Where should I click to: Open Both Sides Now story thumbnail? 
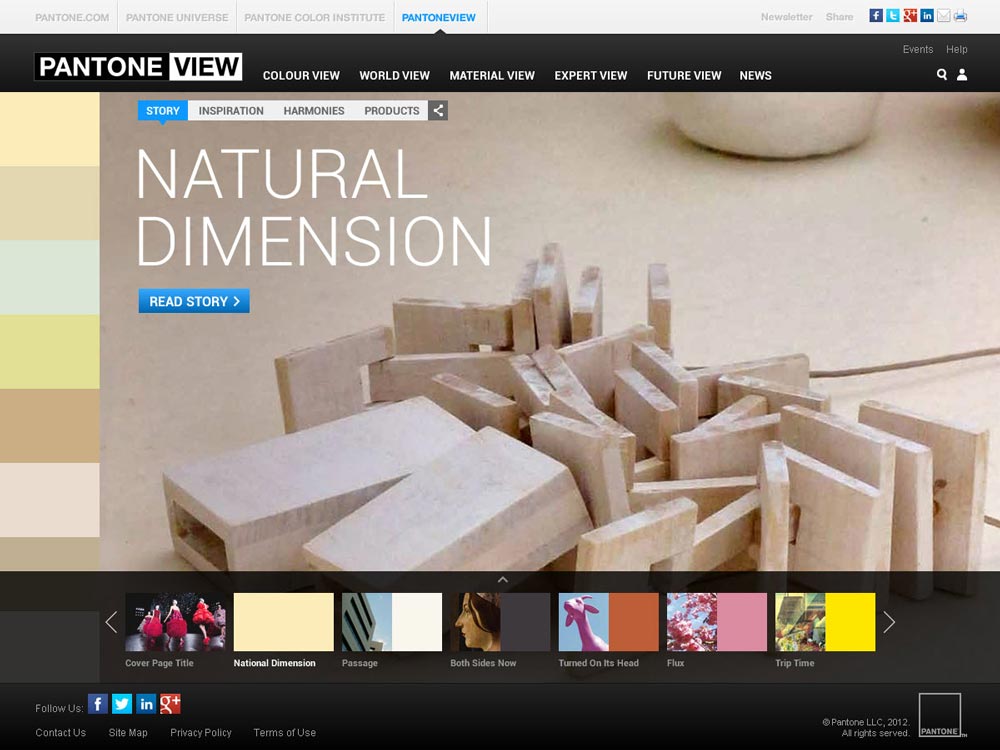point(500,622)
